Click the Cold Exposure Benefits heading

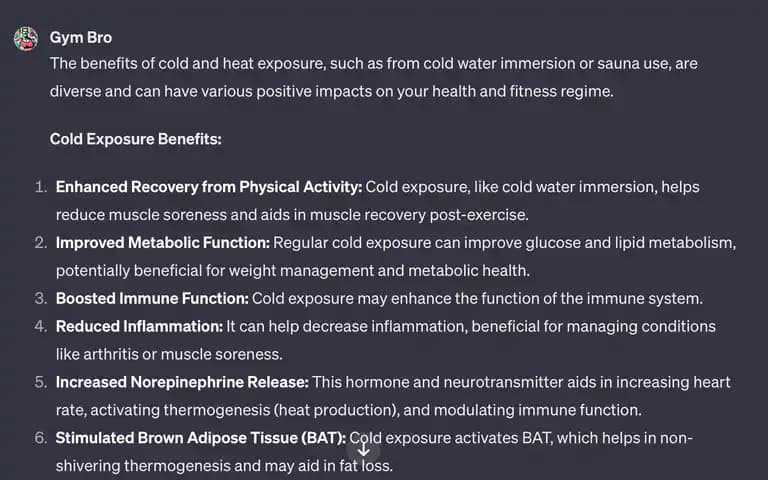(136, 139)
